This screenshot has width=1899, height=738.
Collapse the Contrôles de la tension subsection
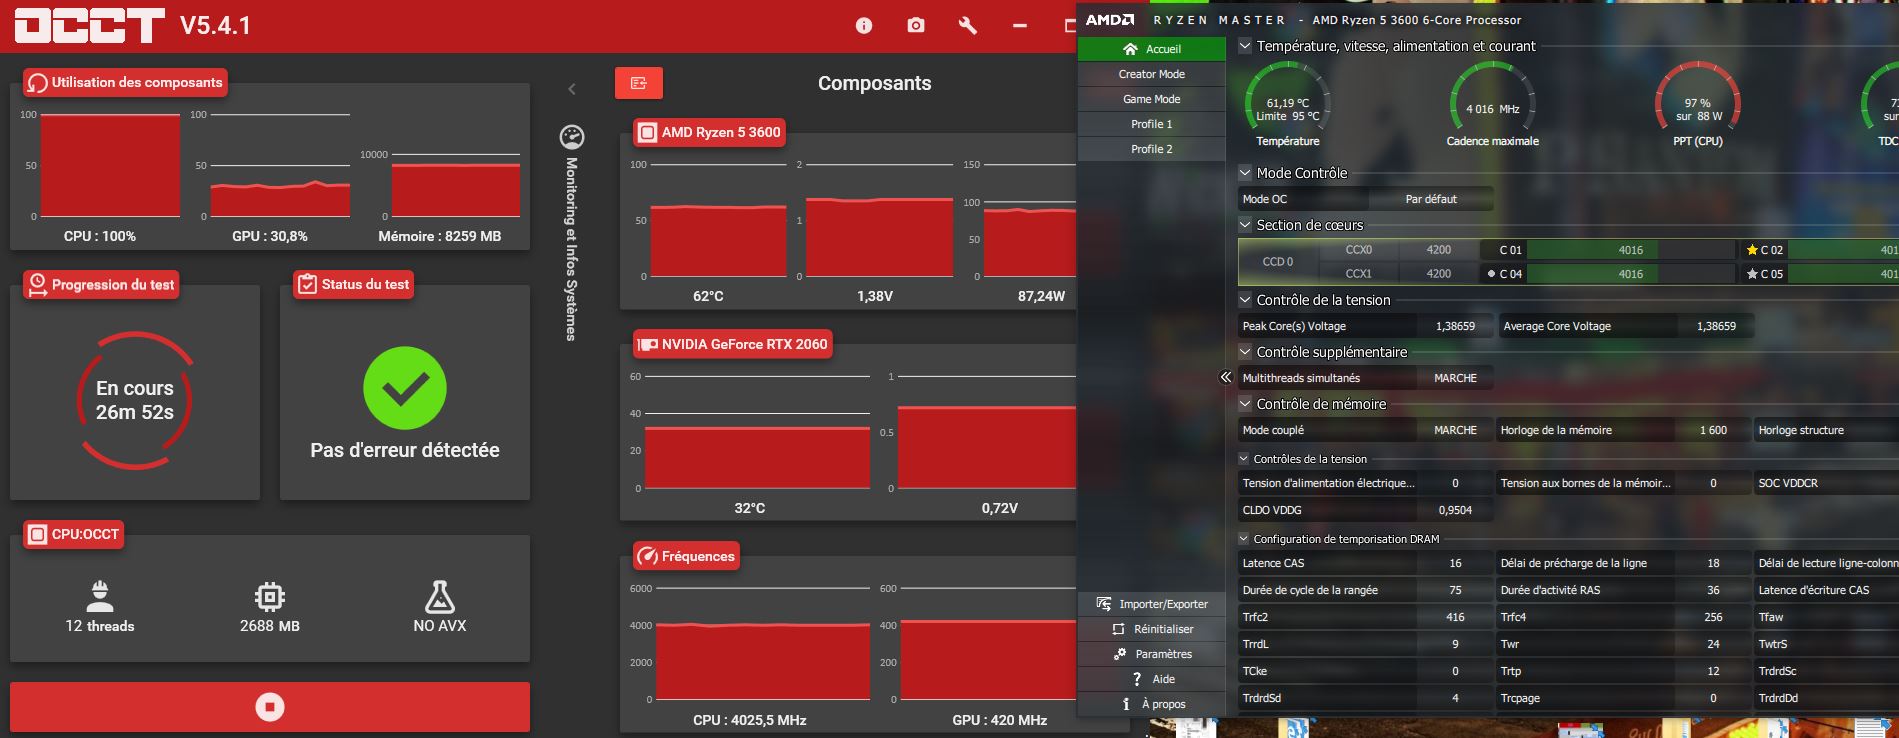click(1245, 459)
